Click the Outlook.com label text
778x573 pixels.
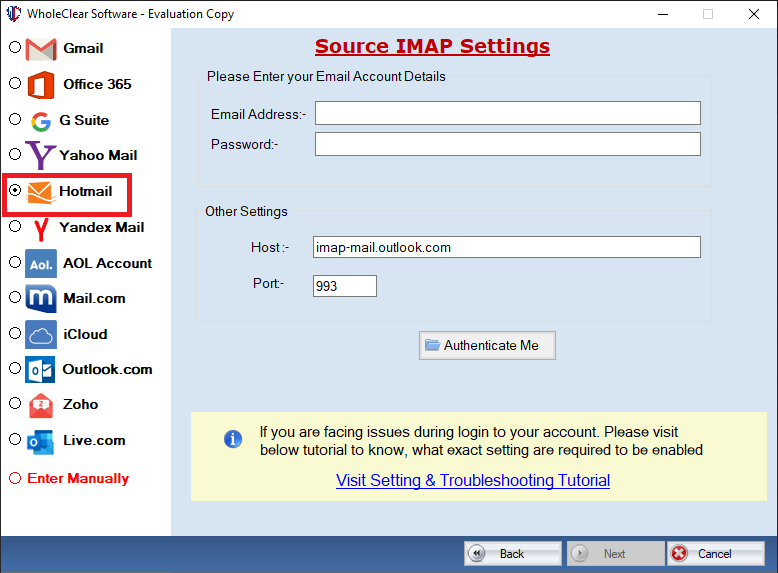[x=107, y=370]
